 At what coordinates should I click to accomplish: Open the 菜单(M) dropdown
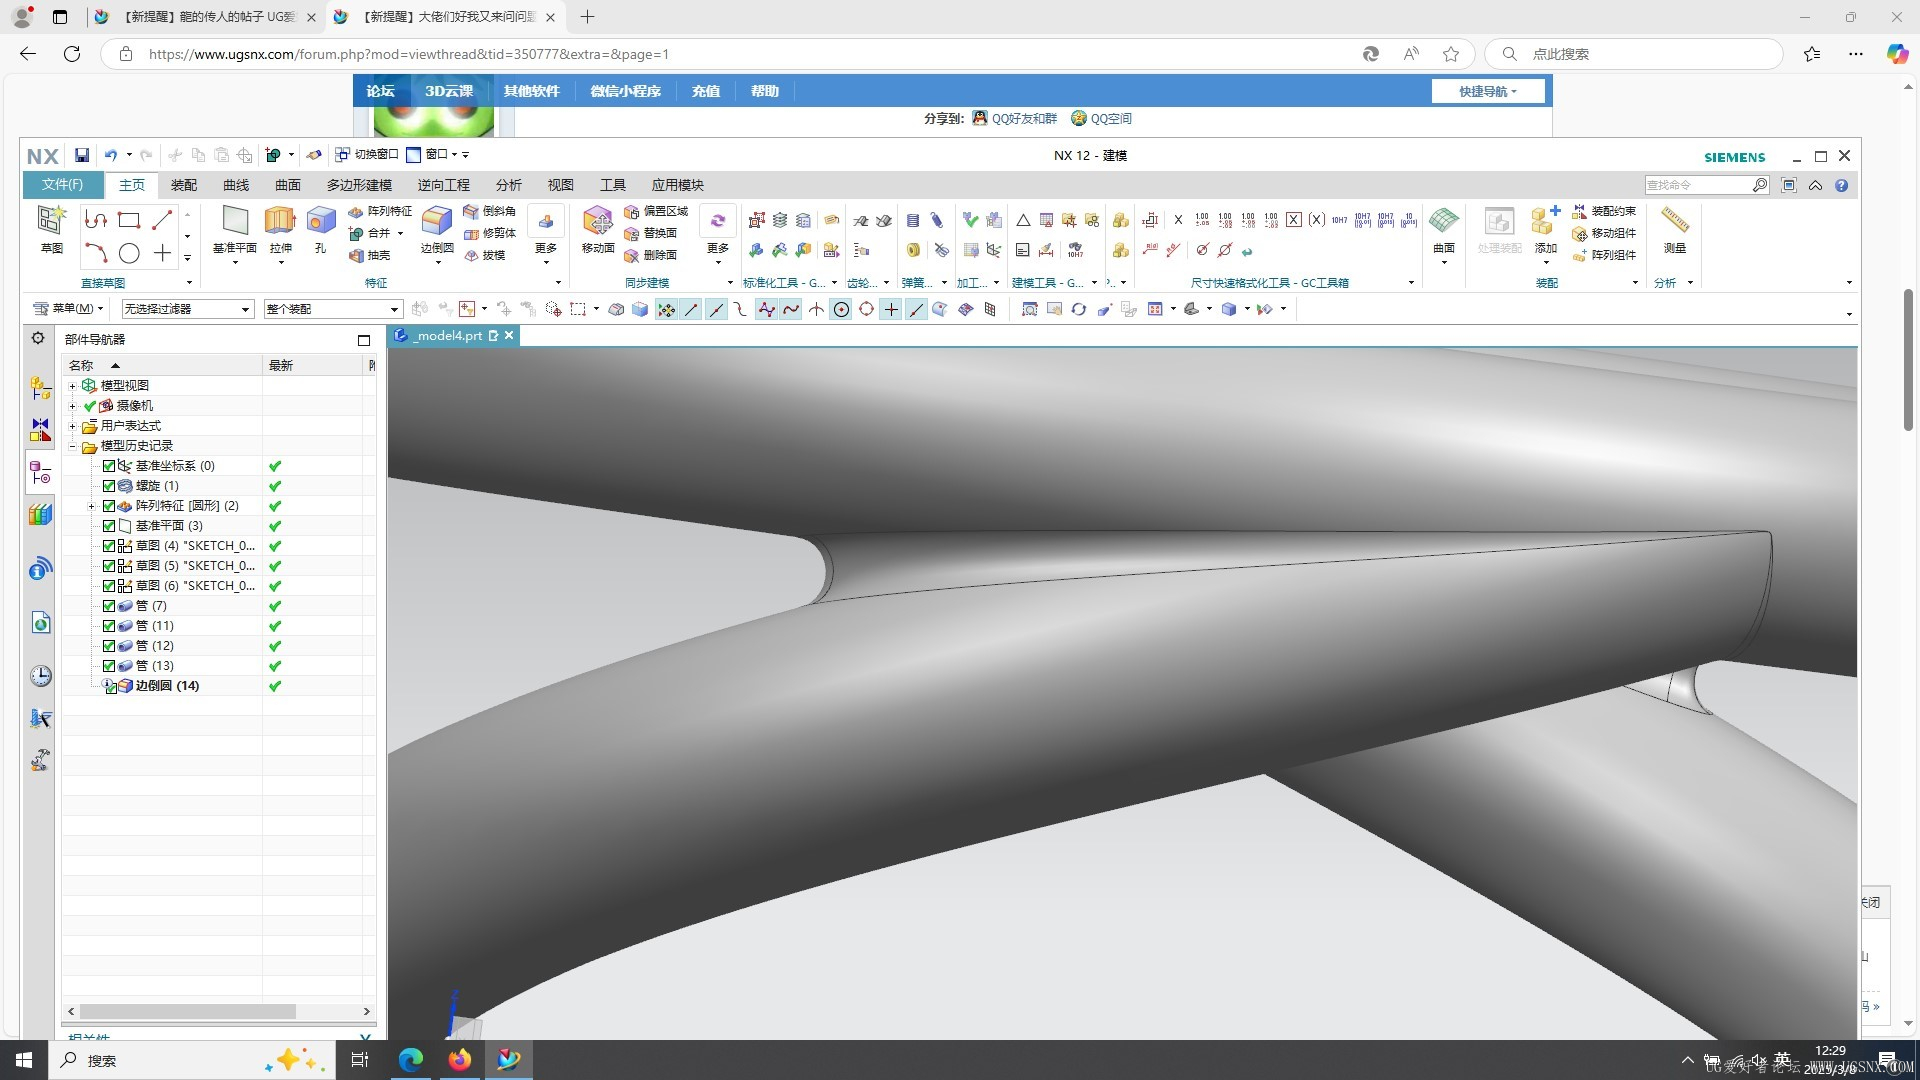tap(68, 309)
